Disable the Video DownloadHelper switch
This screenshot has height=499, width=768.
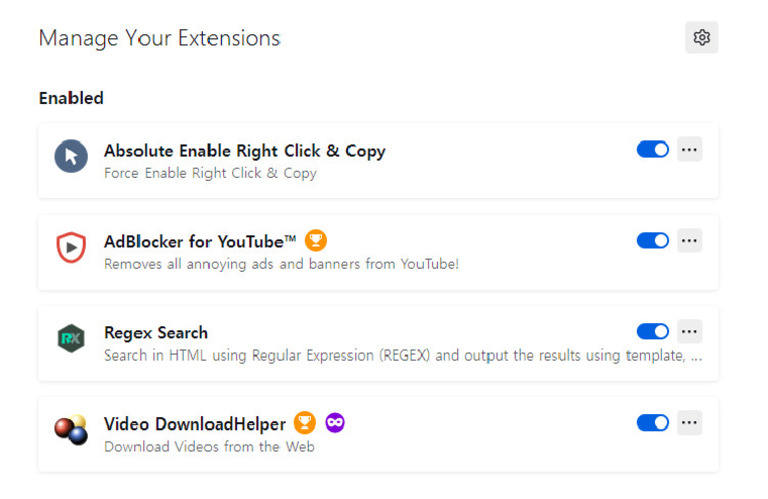pos(653,423)
